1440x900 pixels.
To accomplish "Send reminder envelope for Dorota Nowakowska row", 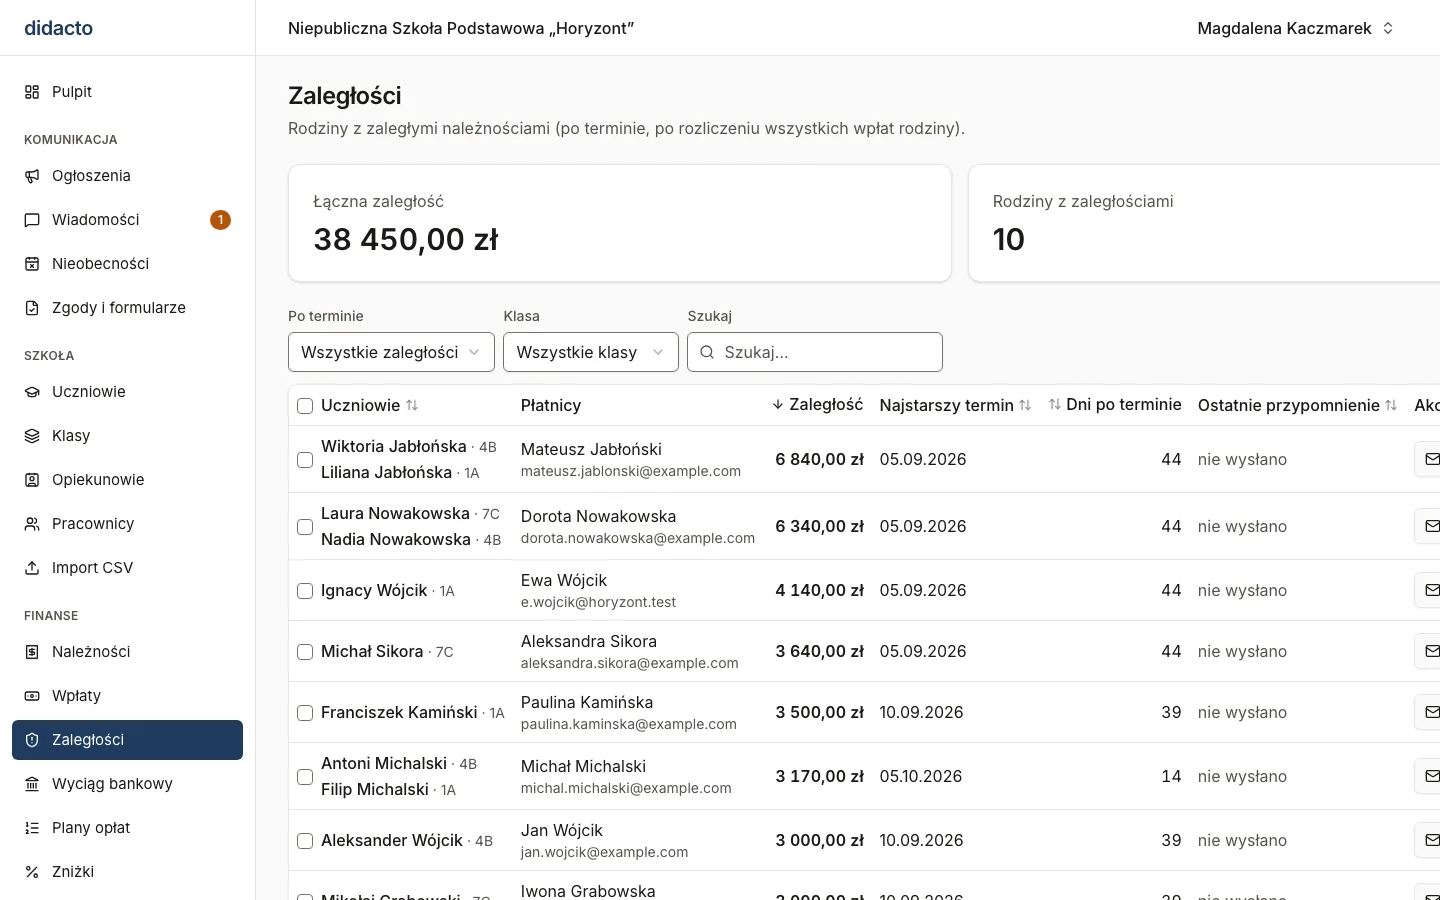I will point(1430,527).
